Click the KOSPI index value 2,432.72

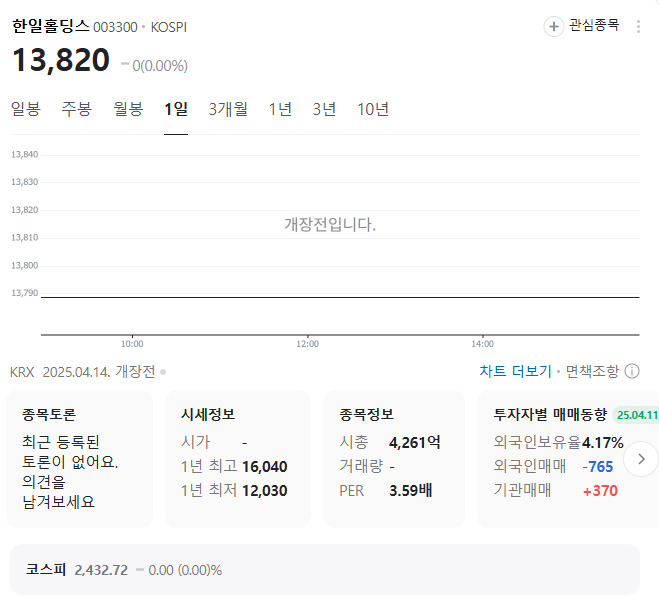tap(101, 570)
